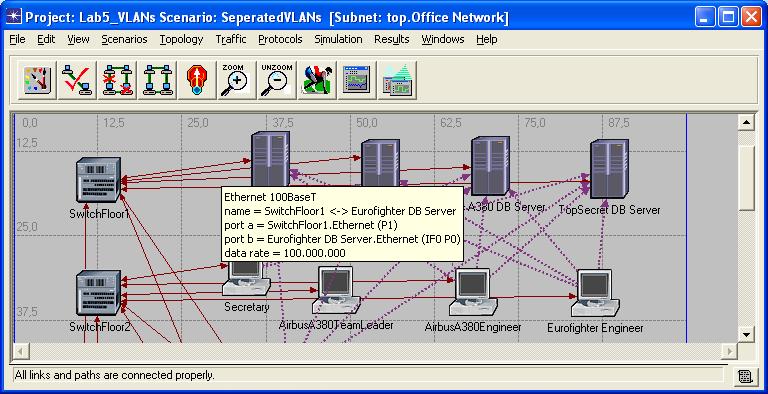Select the server above the tooltip's right side
The width and height of the screenshot is (768, 394).
[381, 163]
